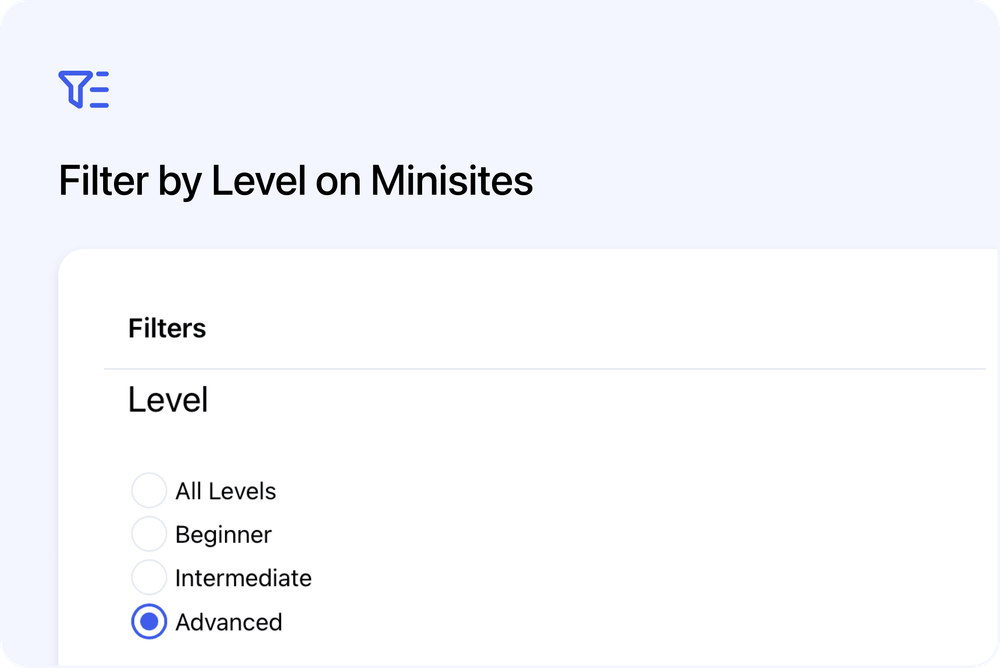Click the empty radio circle beside Intermediate
The height and width of the screenshot is (668, 1000).
(148, 578)
